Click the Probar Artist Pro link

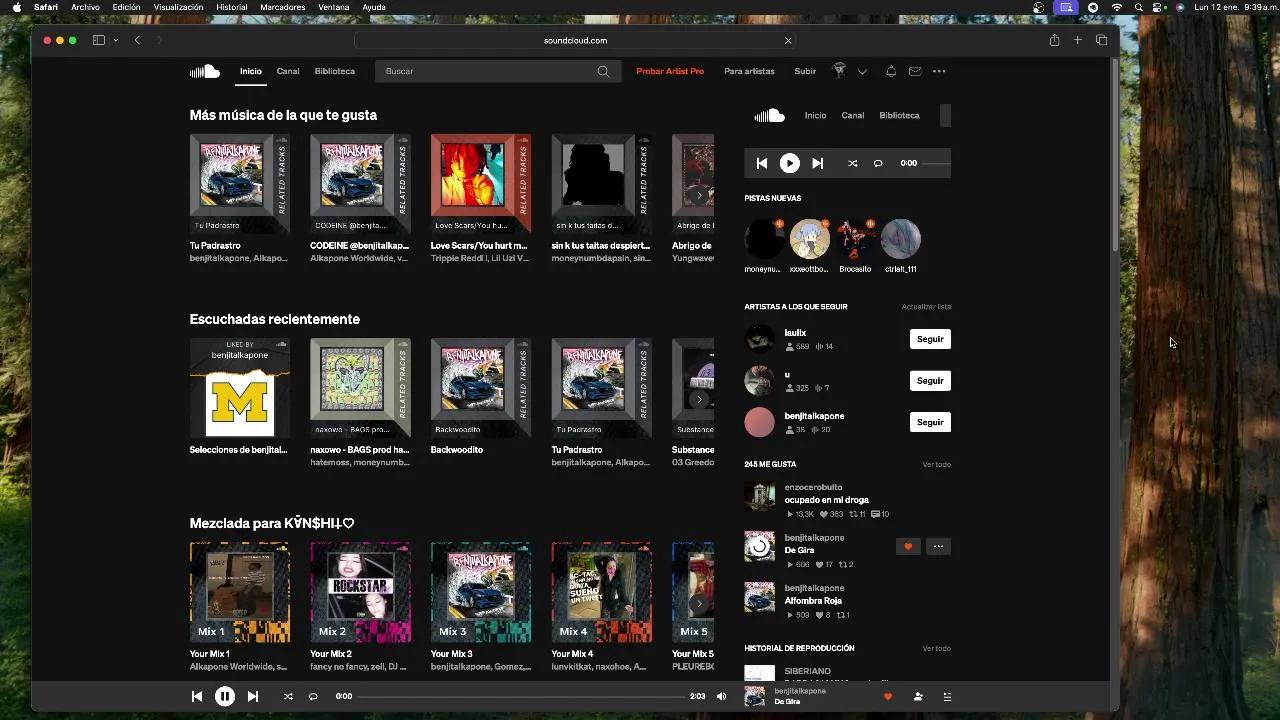[670, 71]
